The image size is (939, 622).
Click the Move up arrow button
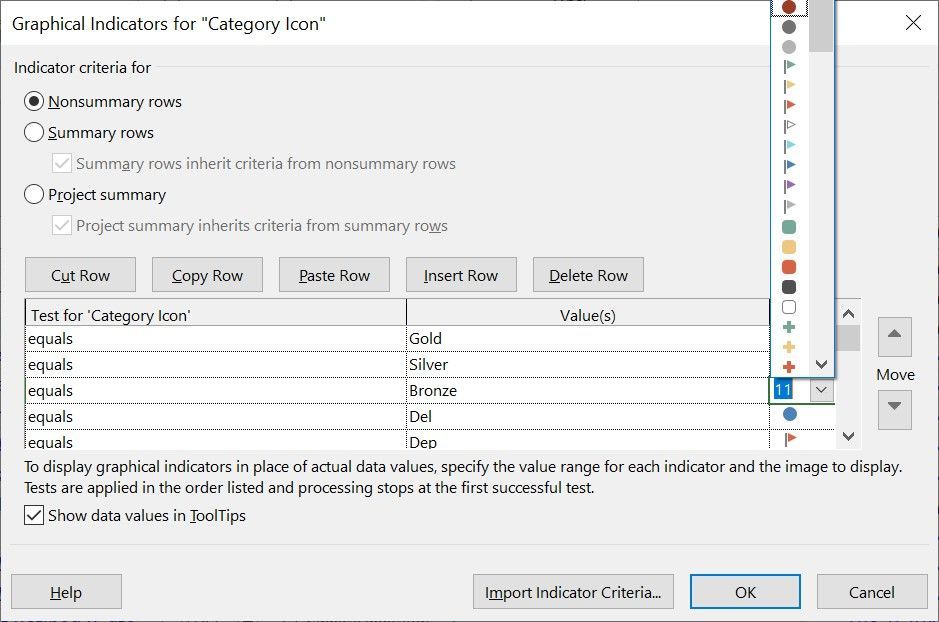click(895, 338)
